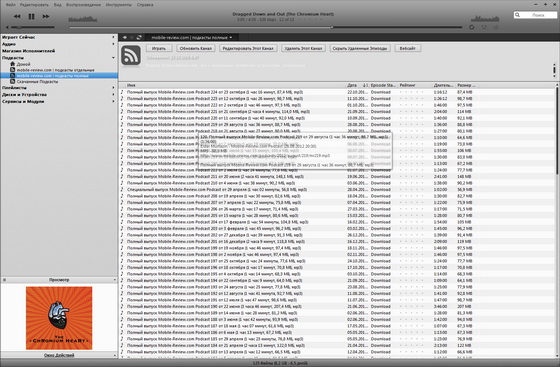The height and width of the screenshot is (367, 560).
Task: Open the Воспроизведение menu
Action: coord(84,5)
